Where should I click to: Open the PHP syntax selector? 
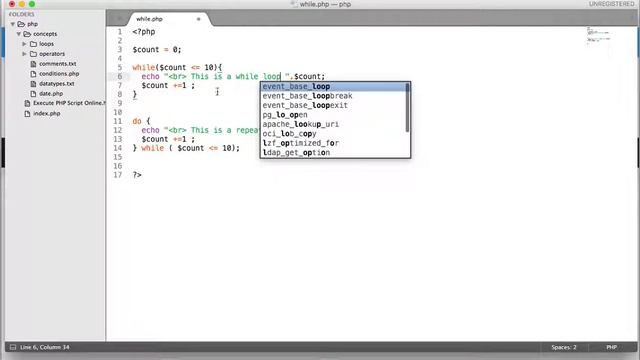pyautogui.click(x=611, y=347)
